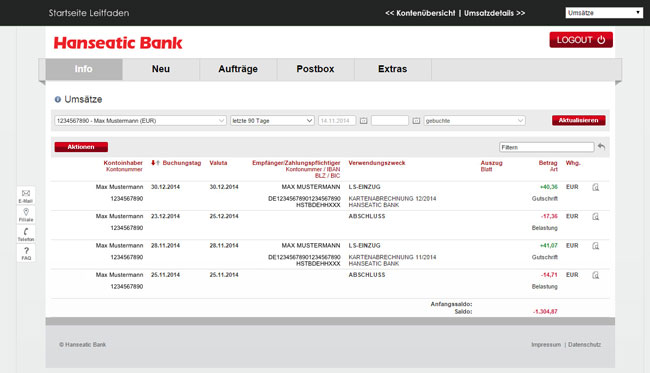Go to Startseite Leitfaden
The height and width of the screenshot is (373, 650).
(89, 13)
